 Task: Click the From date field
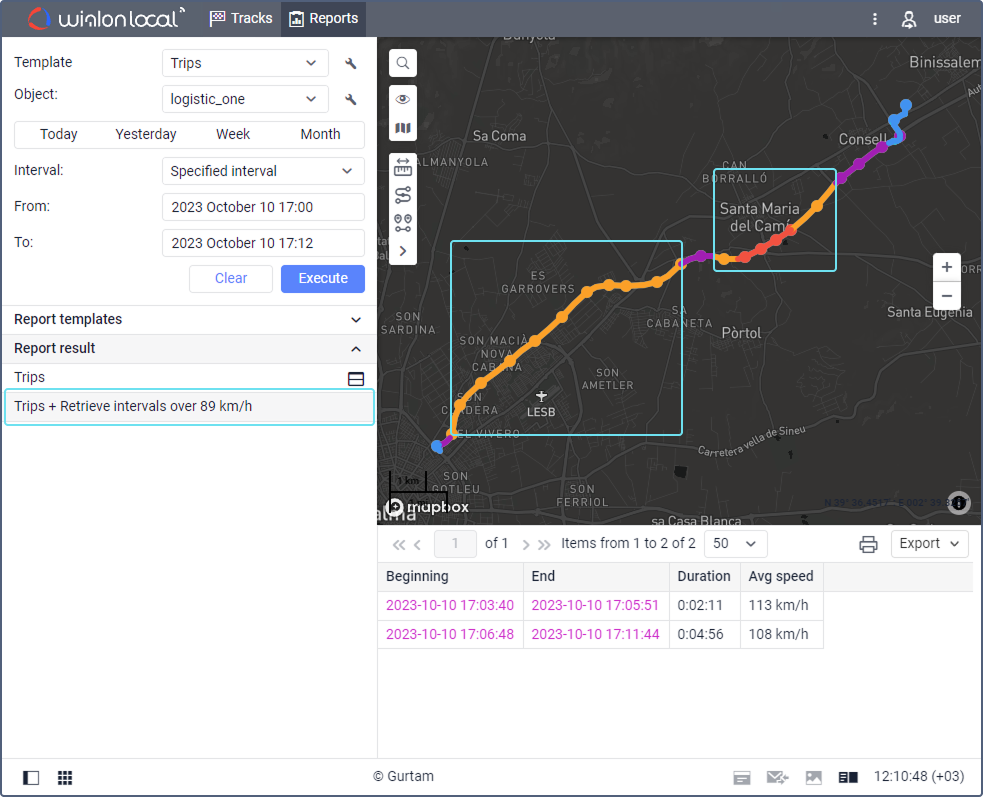point(263,207)
